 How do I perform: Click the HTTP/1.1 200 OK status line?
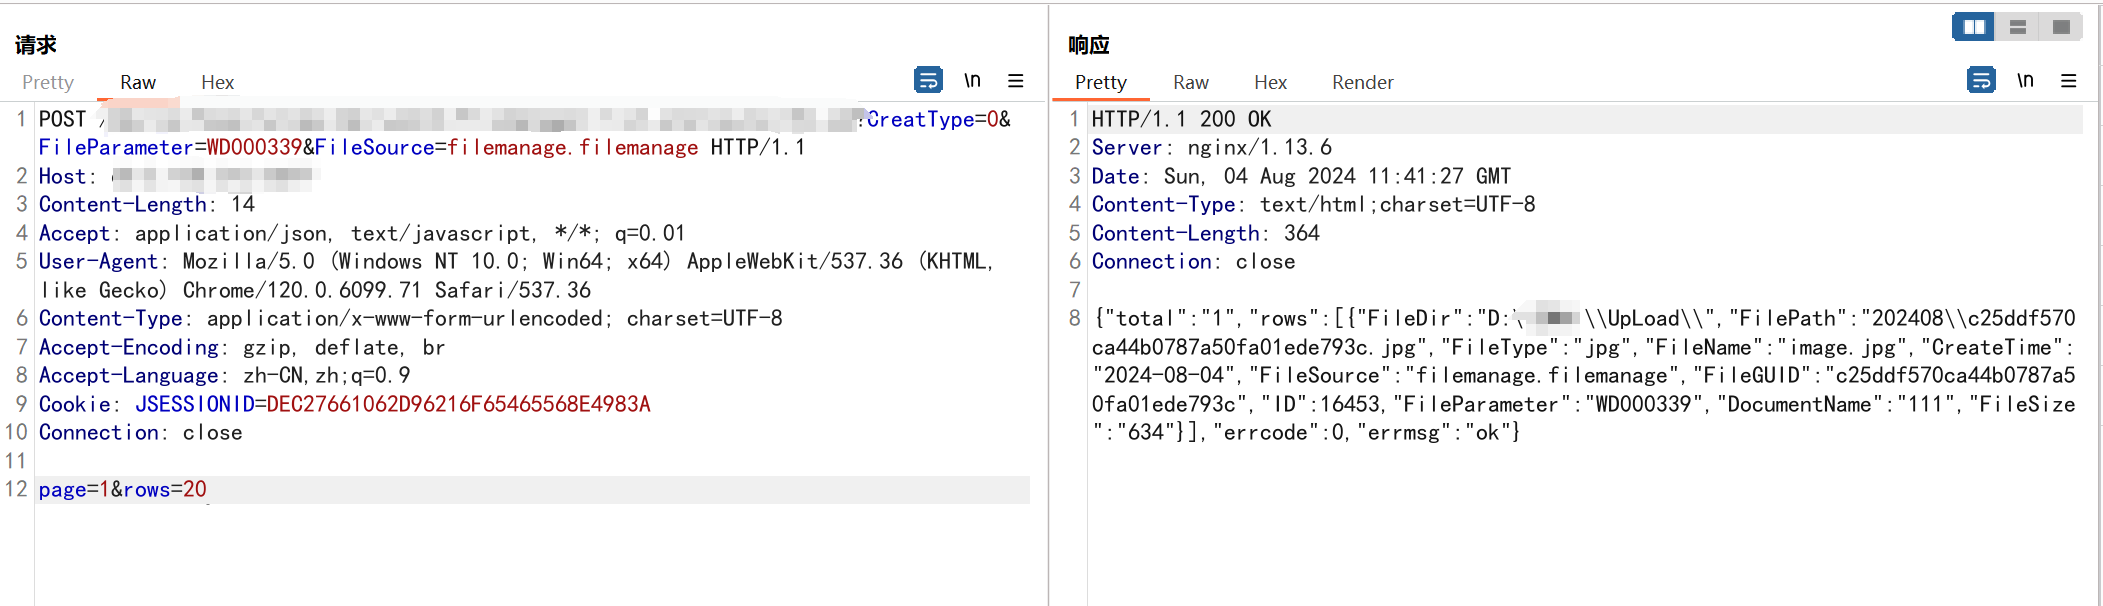point(1181,119)
